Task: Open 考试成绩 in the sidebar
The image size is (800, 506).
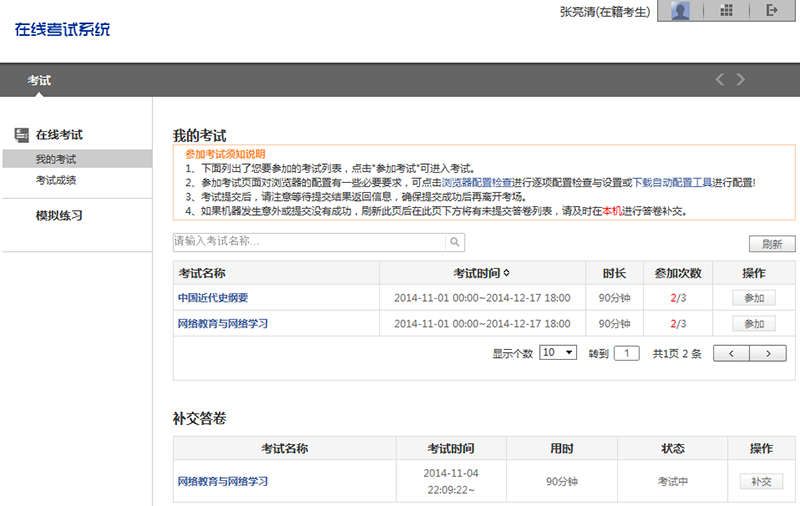Action: [56, 180]
